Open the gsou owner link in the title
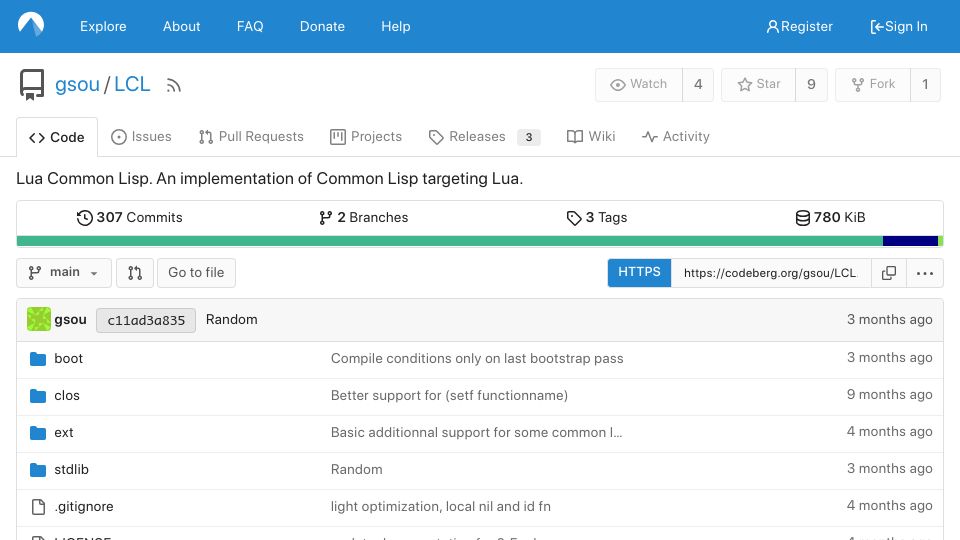The height and width of the screenshot is (540, 960). (77, 84)
